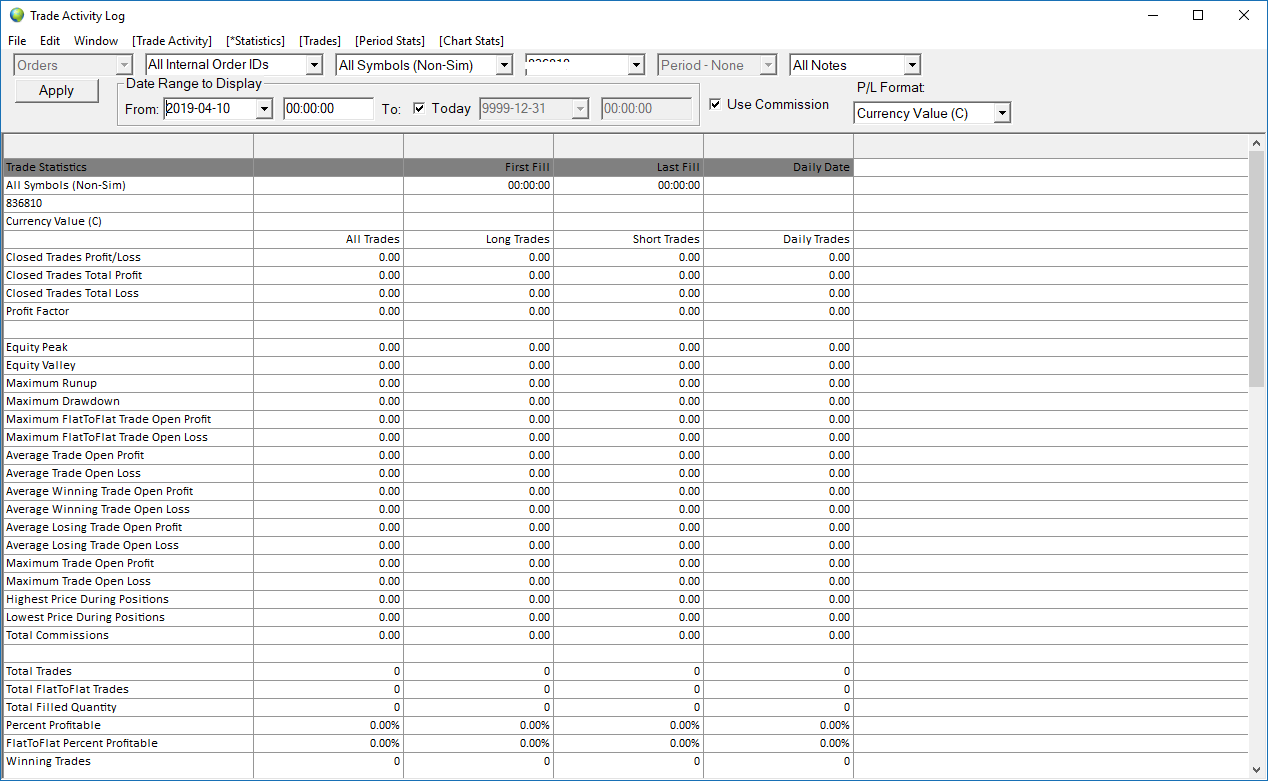The image size is (1268, 781).
Task: Open the All Internal Order IDs dropdown
Action: click(314, 65)
